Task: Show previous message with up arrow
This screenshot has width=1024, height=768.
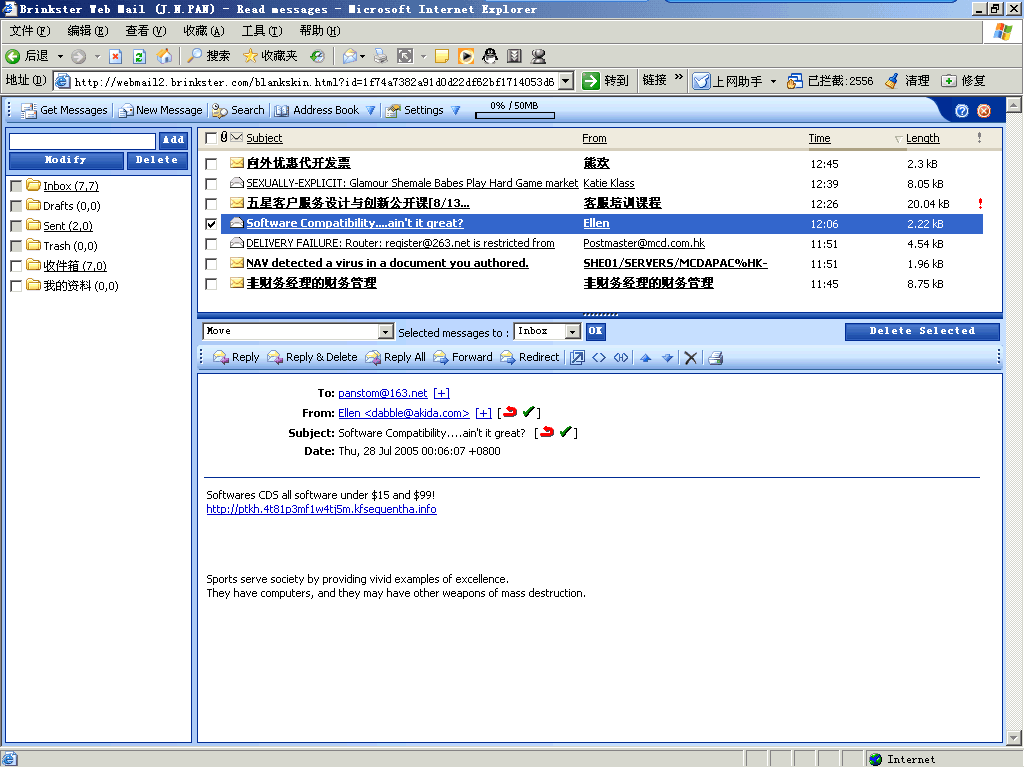Action: [x=645, y=357]
